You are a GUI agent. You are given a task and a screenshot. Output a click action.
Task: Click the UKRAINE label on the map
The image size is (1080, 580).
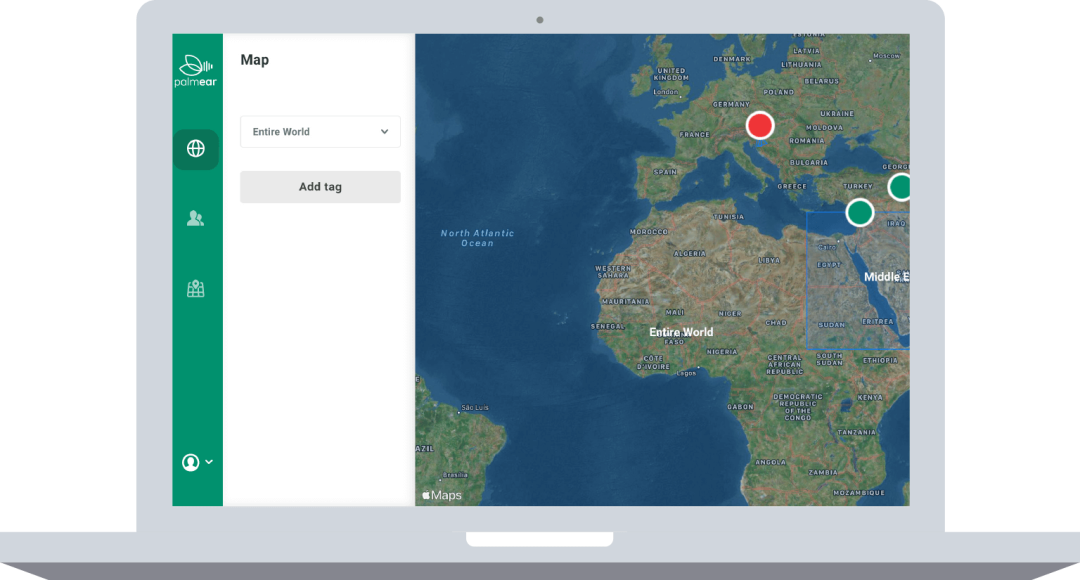coord(837,113)
